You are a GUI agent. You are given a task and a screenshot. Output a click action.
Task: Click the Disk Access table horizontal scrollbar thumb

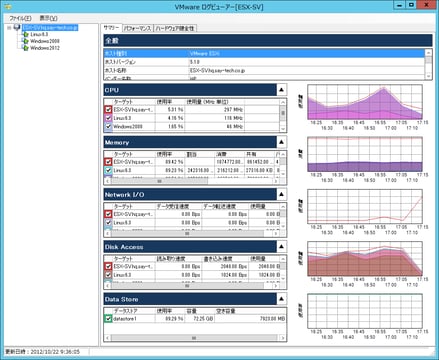tap(187, 286)
